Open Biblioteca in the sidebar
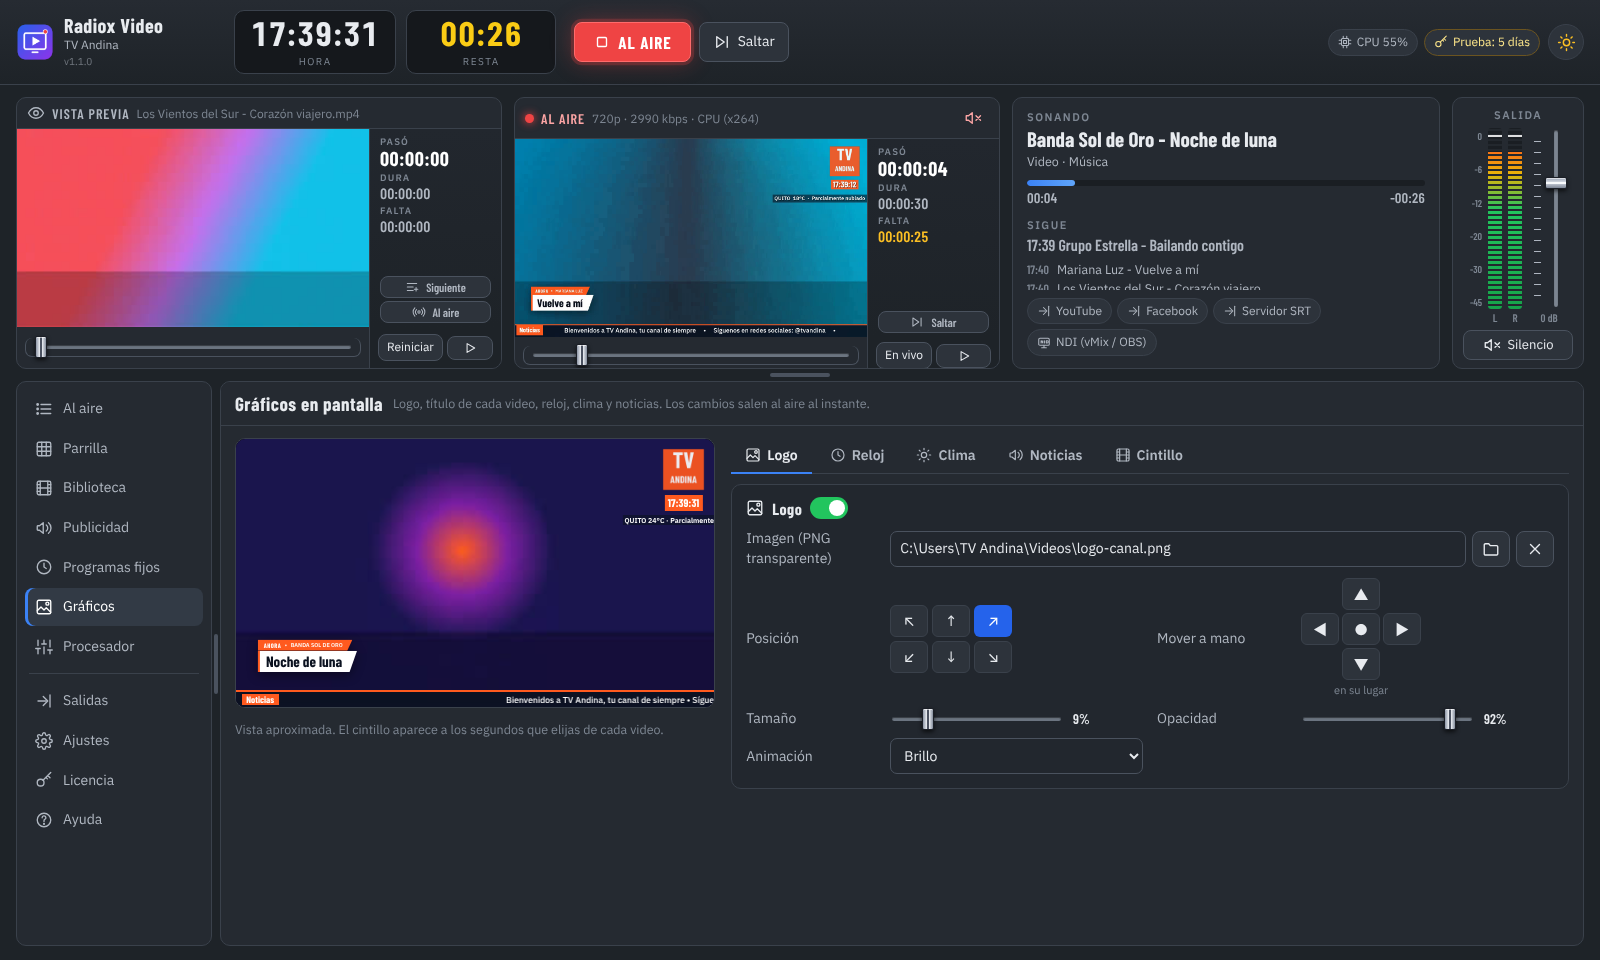The width and height of the screenshot is (1600, 960). coord(114,487)
